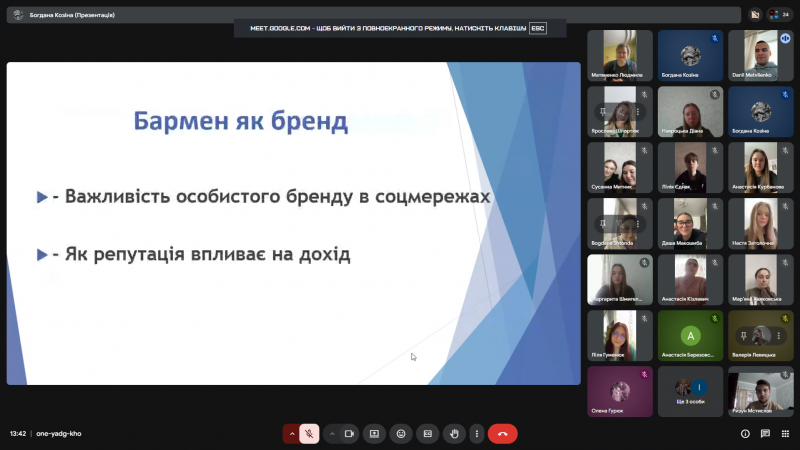Expand audio settings arrow beside microphone
The height and width of the screenshot is (450, 800).
(291, 434)
